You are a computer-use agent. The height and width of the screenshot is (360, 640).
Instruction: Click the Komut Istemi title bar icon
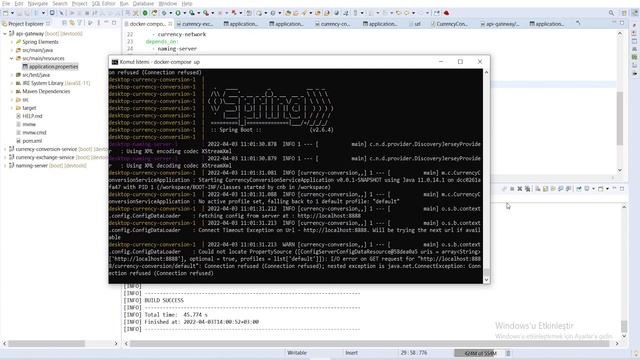coord(115,62)
